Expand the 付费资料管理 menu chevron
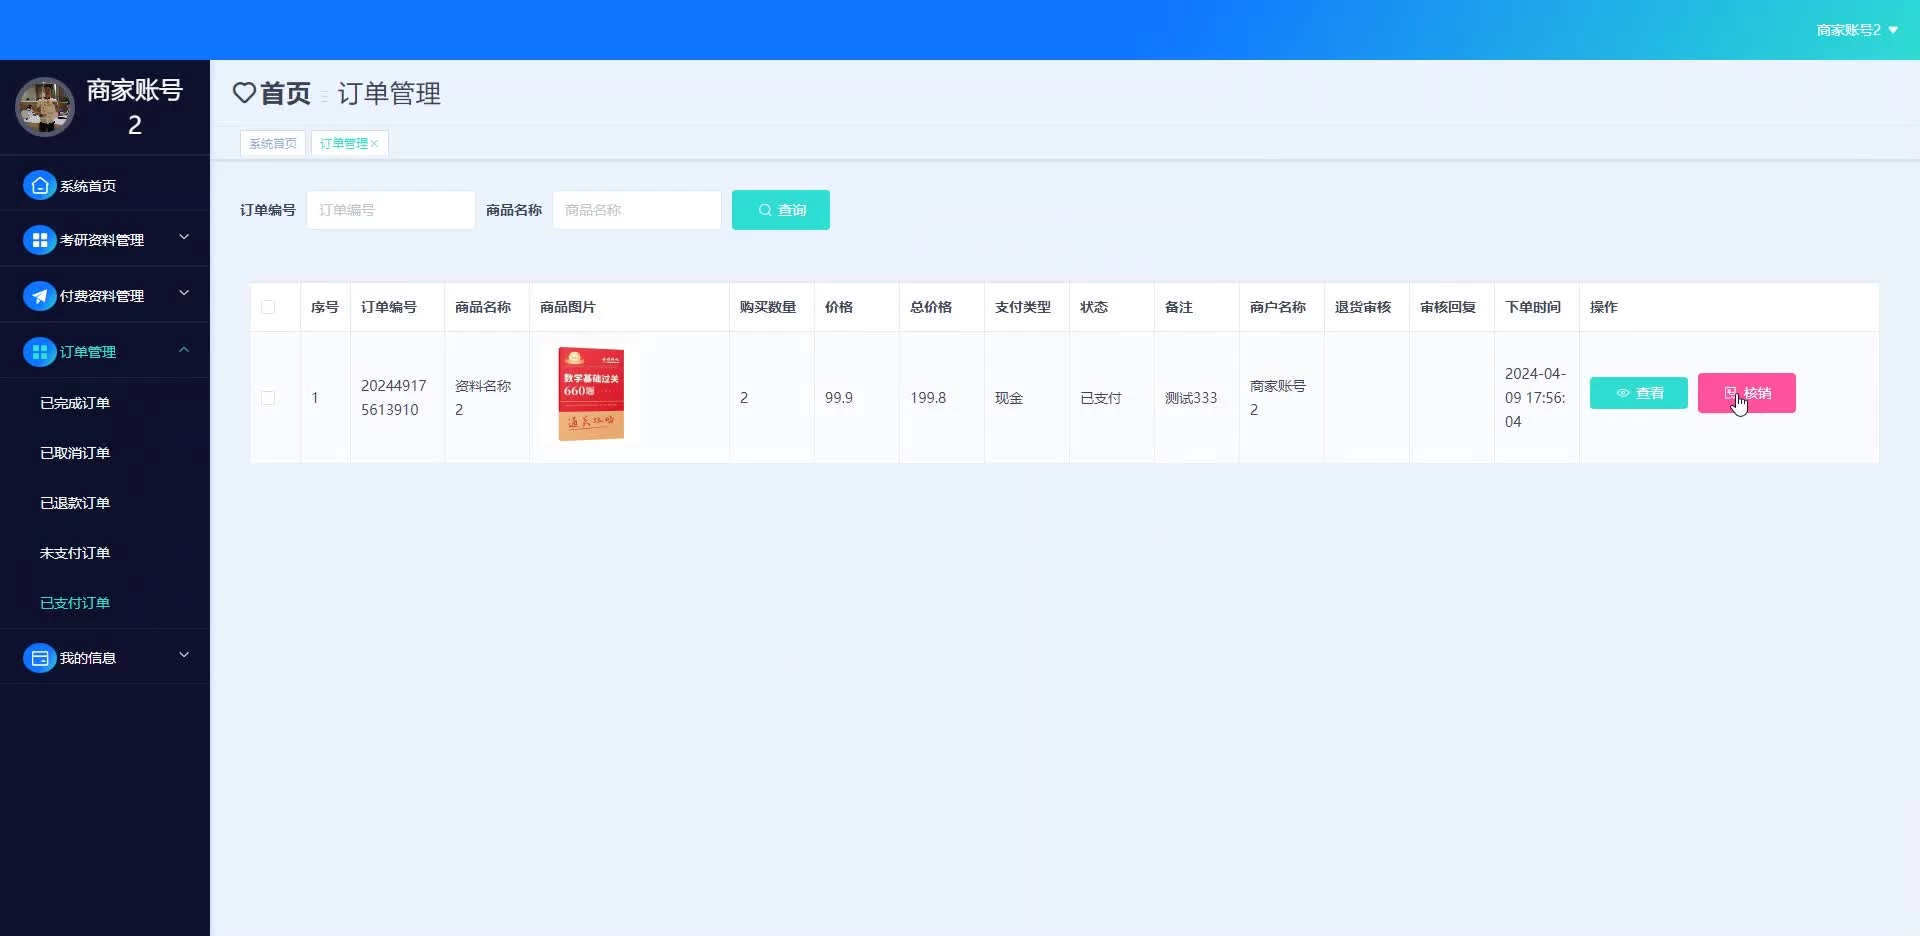Image resolution: width=1920 pixels, height=936 pixels. [x=184, y=294]
